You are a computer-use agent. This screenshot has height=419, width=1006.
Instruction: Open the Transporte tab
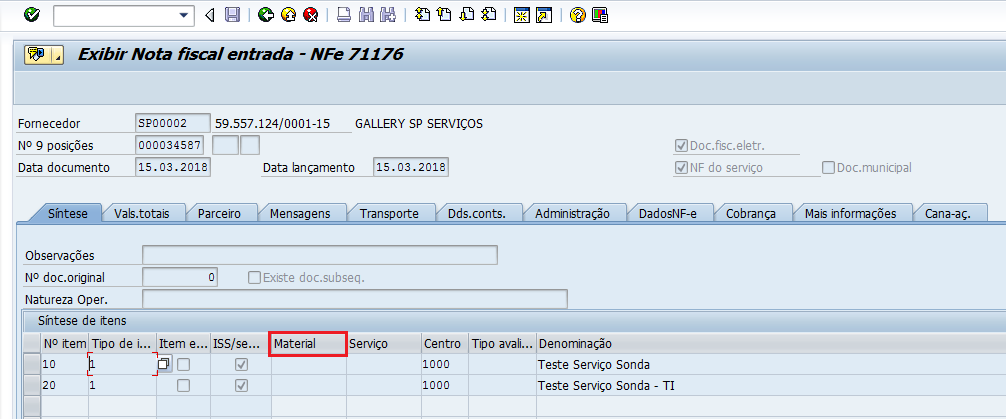(389, 214)
